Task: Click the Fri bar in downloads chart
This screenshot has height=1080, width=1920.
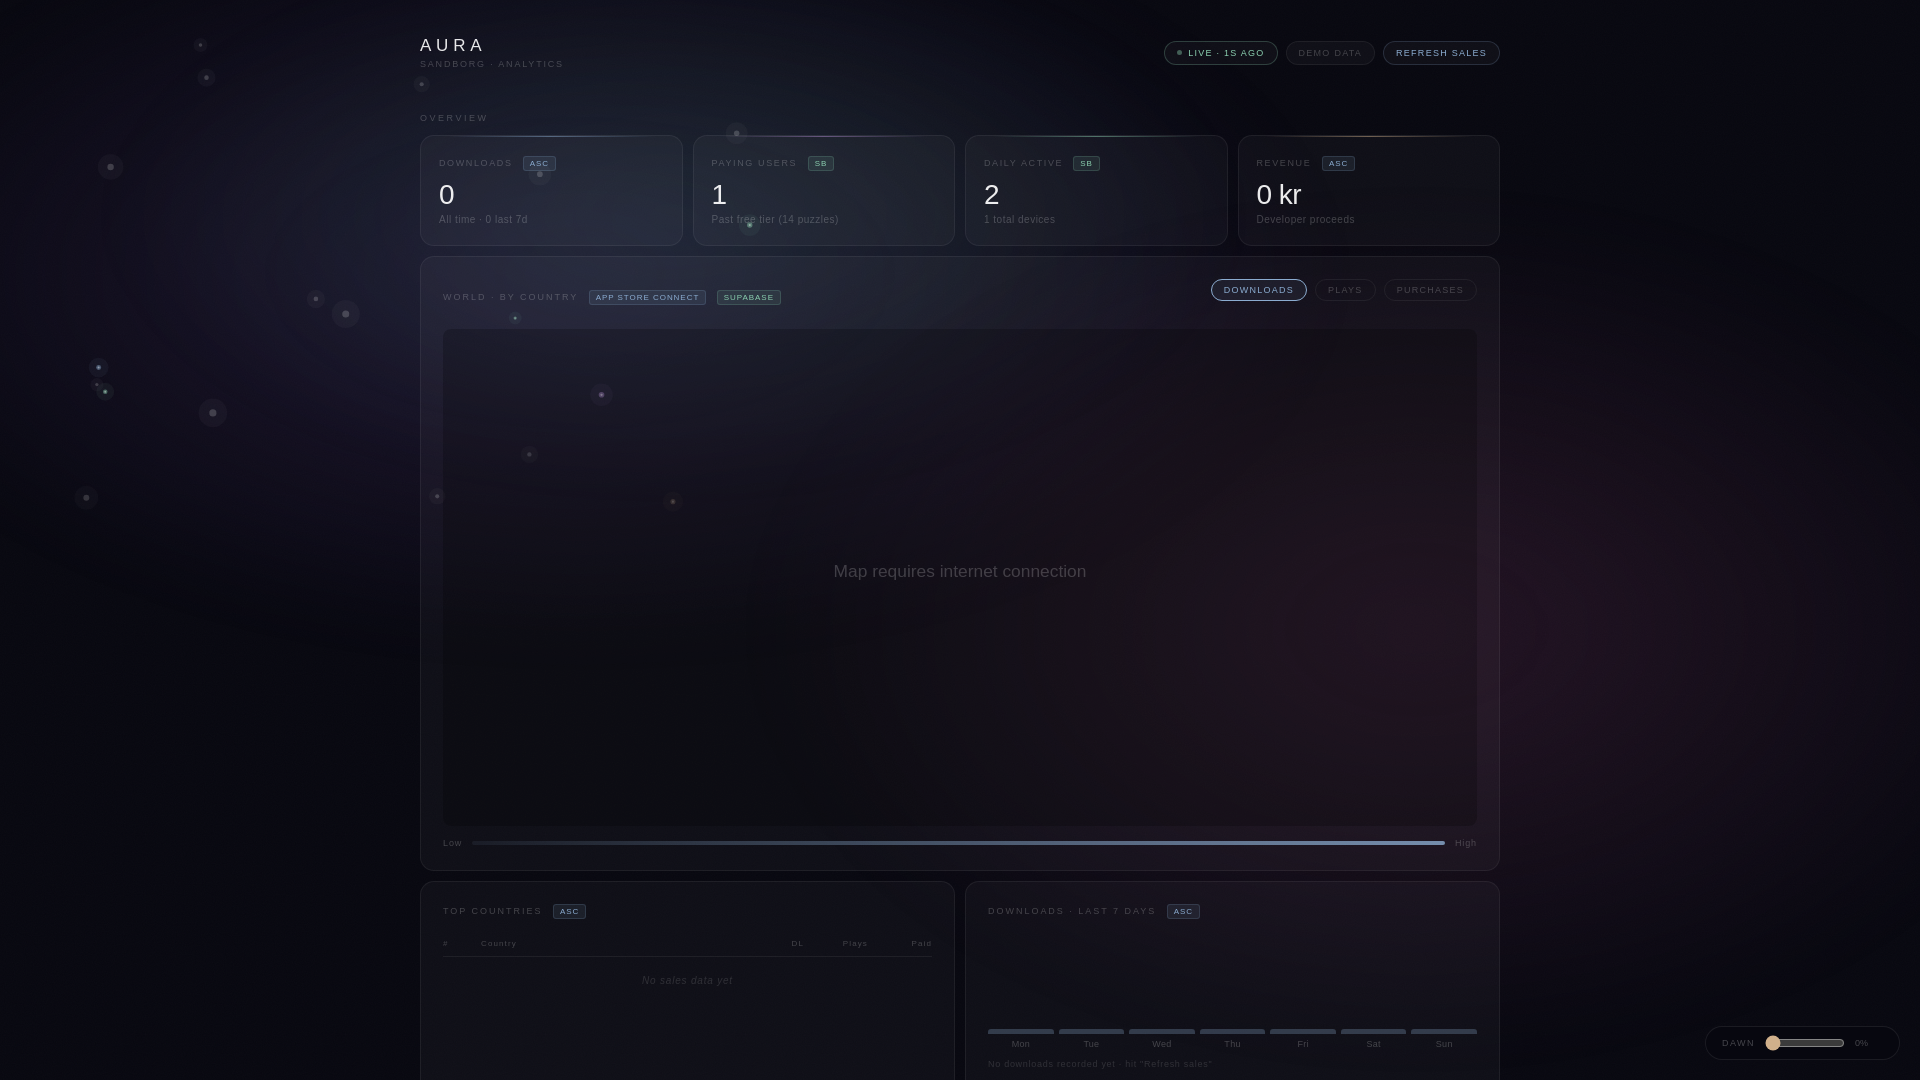Action: 1303,1031
